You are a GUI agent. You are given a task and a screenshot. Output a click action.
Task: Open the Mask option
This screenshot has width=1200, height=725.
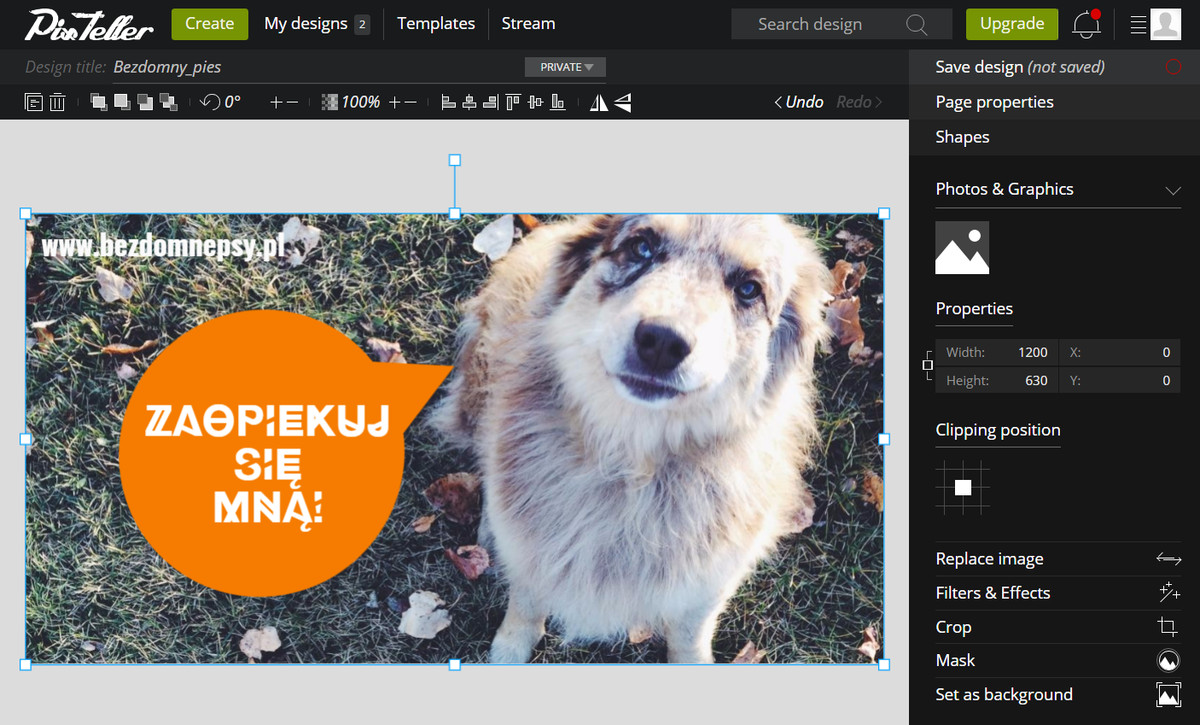coord(1058,660)
